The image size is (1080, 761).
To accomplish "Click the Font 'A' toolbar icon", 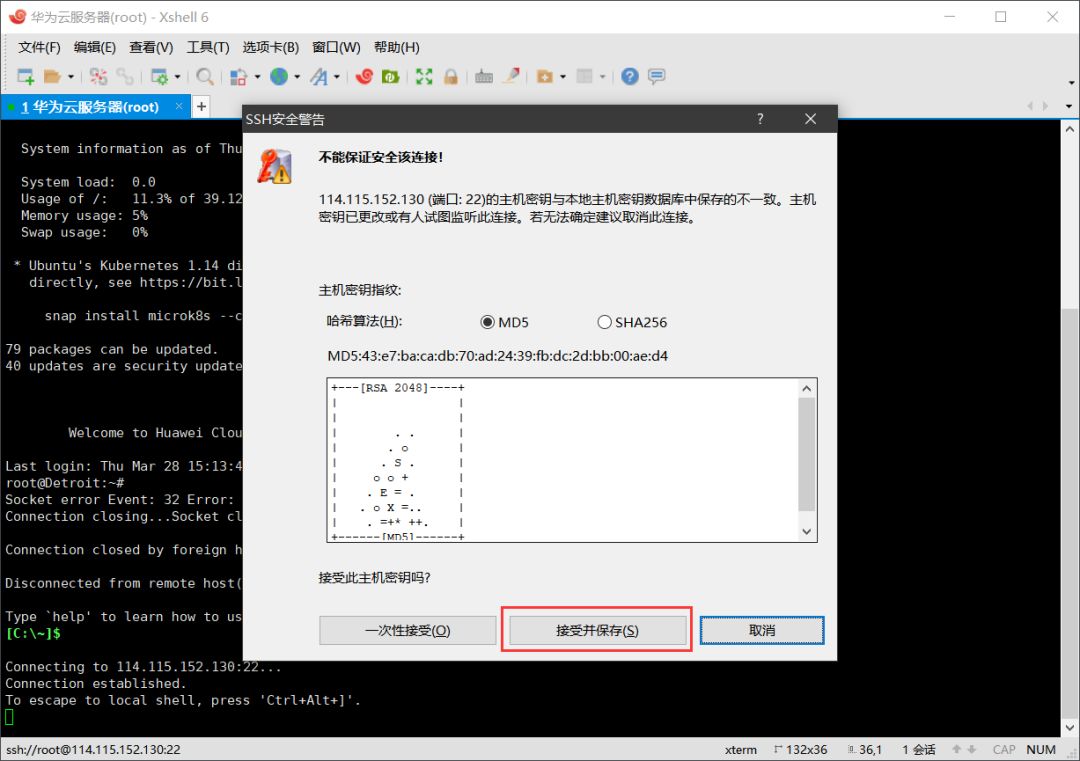I will 319,76.
